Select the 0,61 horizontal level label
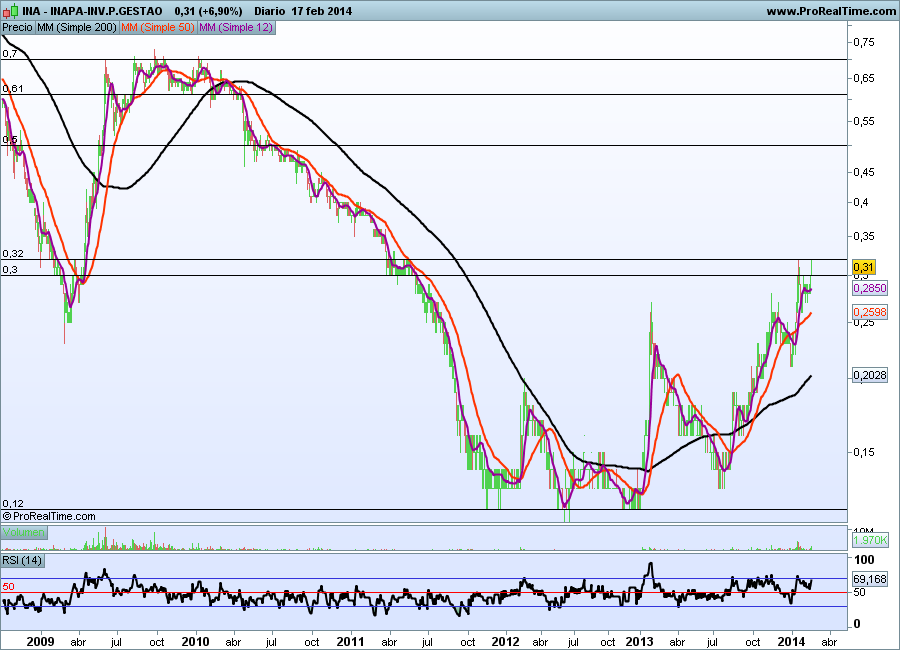The height and width of the screenshot is (650, 900). (x=13, y=88)
